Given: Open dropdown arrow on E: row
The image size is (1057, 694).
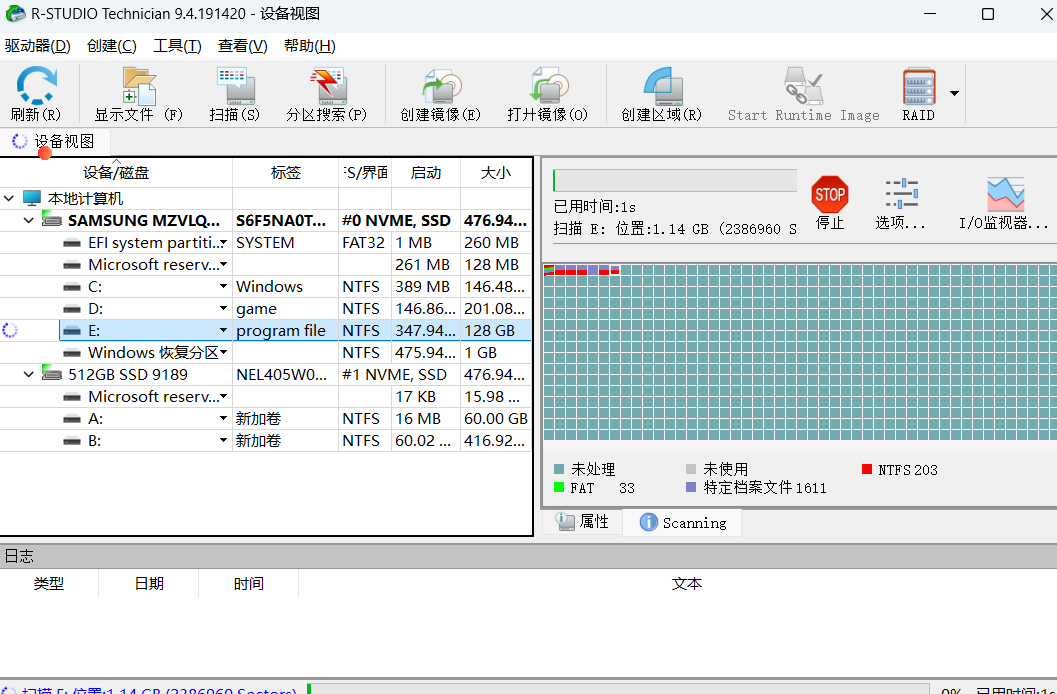Looking at the screenshot, I should (223, 330).
